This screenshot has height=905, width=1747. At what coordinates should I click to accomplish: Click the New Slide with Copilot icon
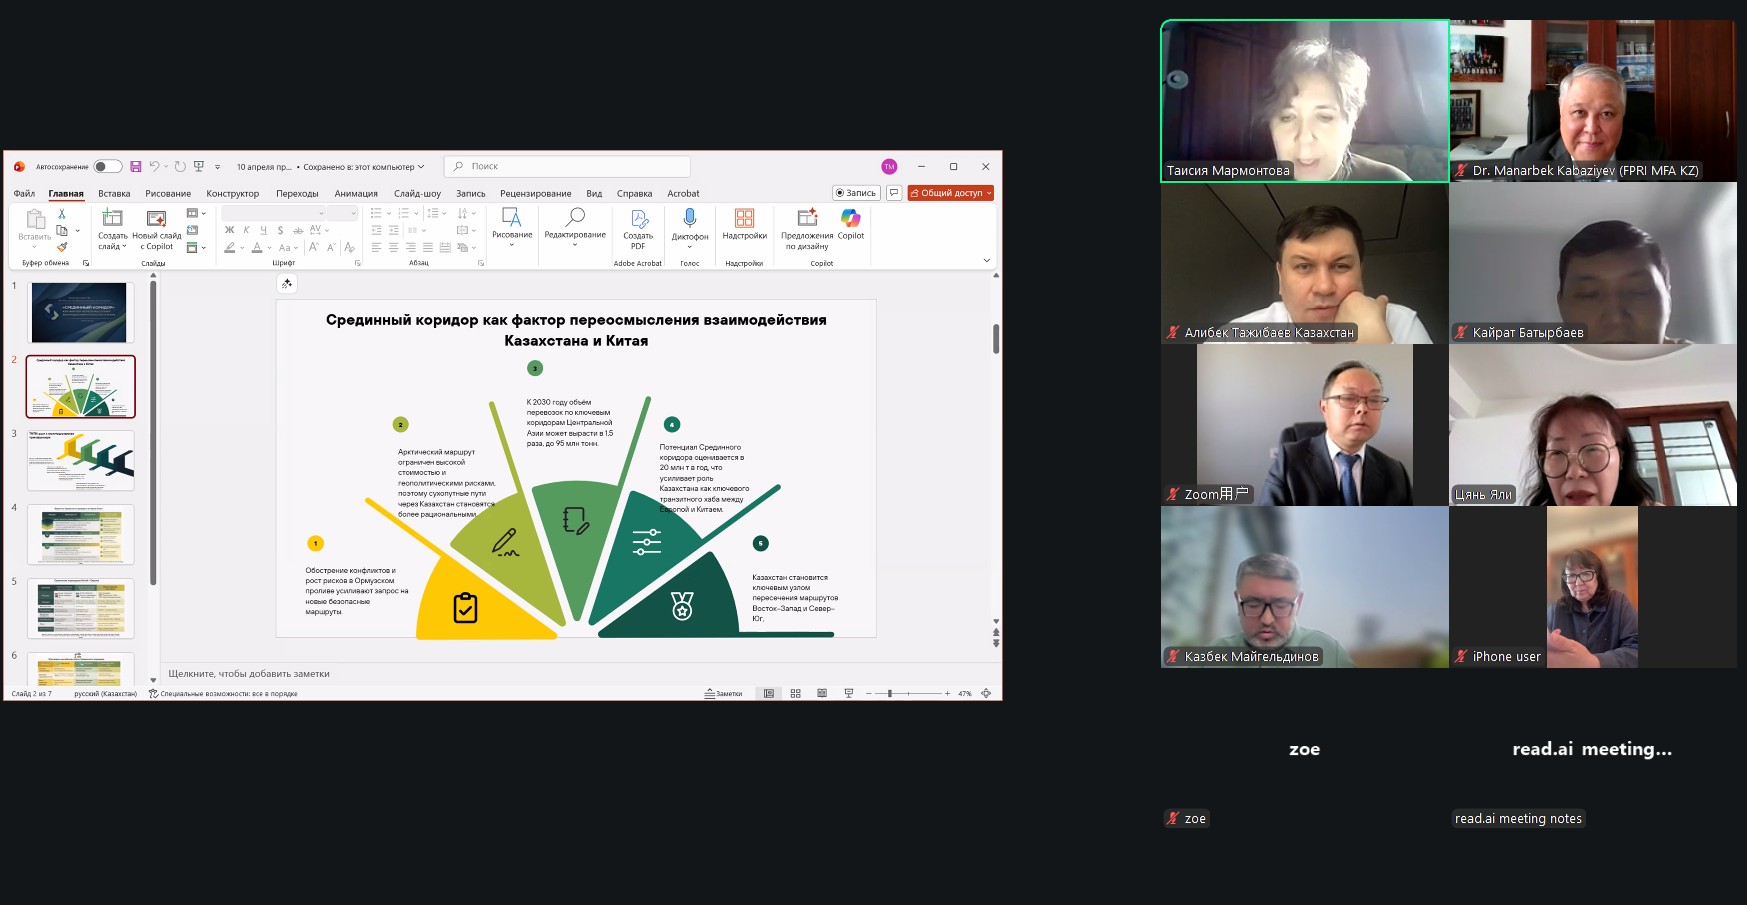pyautogui.click(x=156, y=219)
